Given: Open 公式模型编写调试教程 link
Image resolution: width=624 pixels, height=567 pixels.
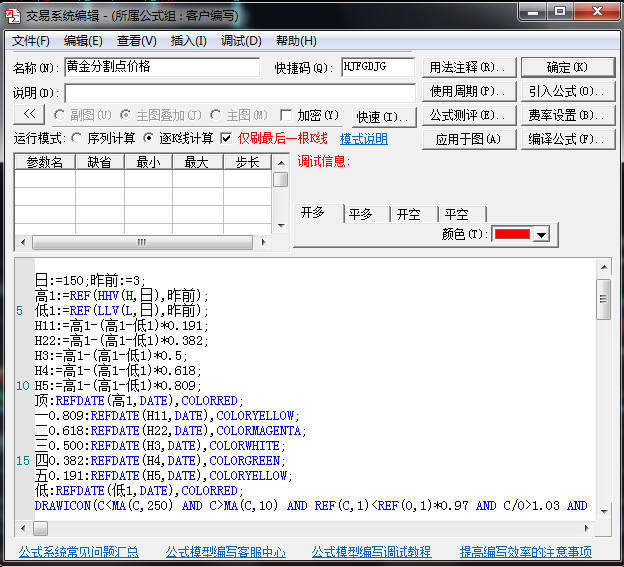Looking at the screenshot, I should [371, 552].
